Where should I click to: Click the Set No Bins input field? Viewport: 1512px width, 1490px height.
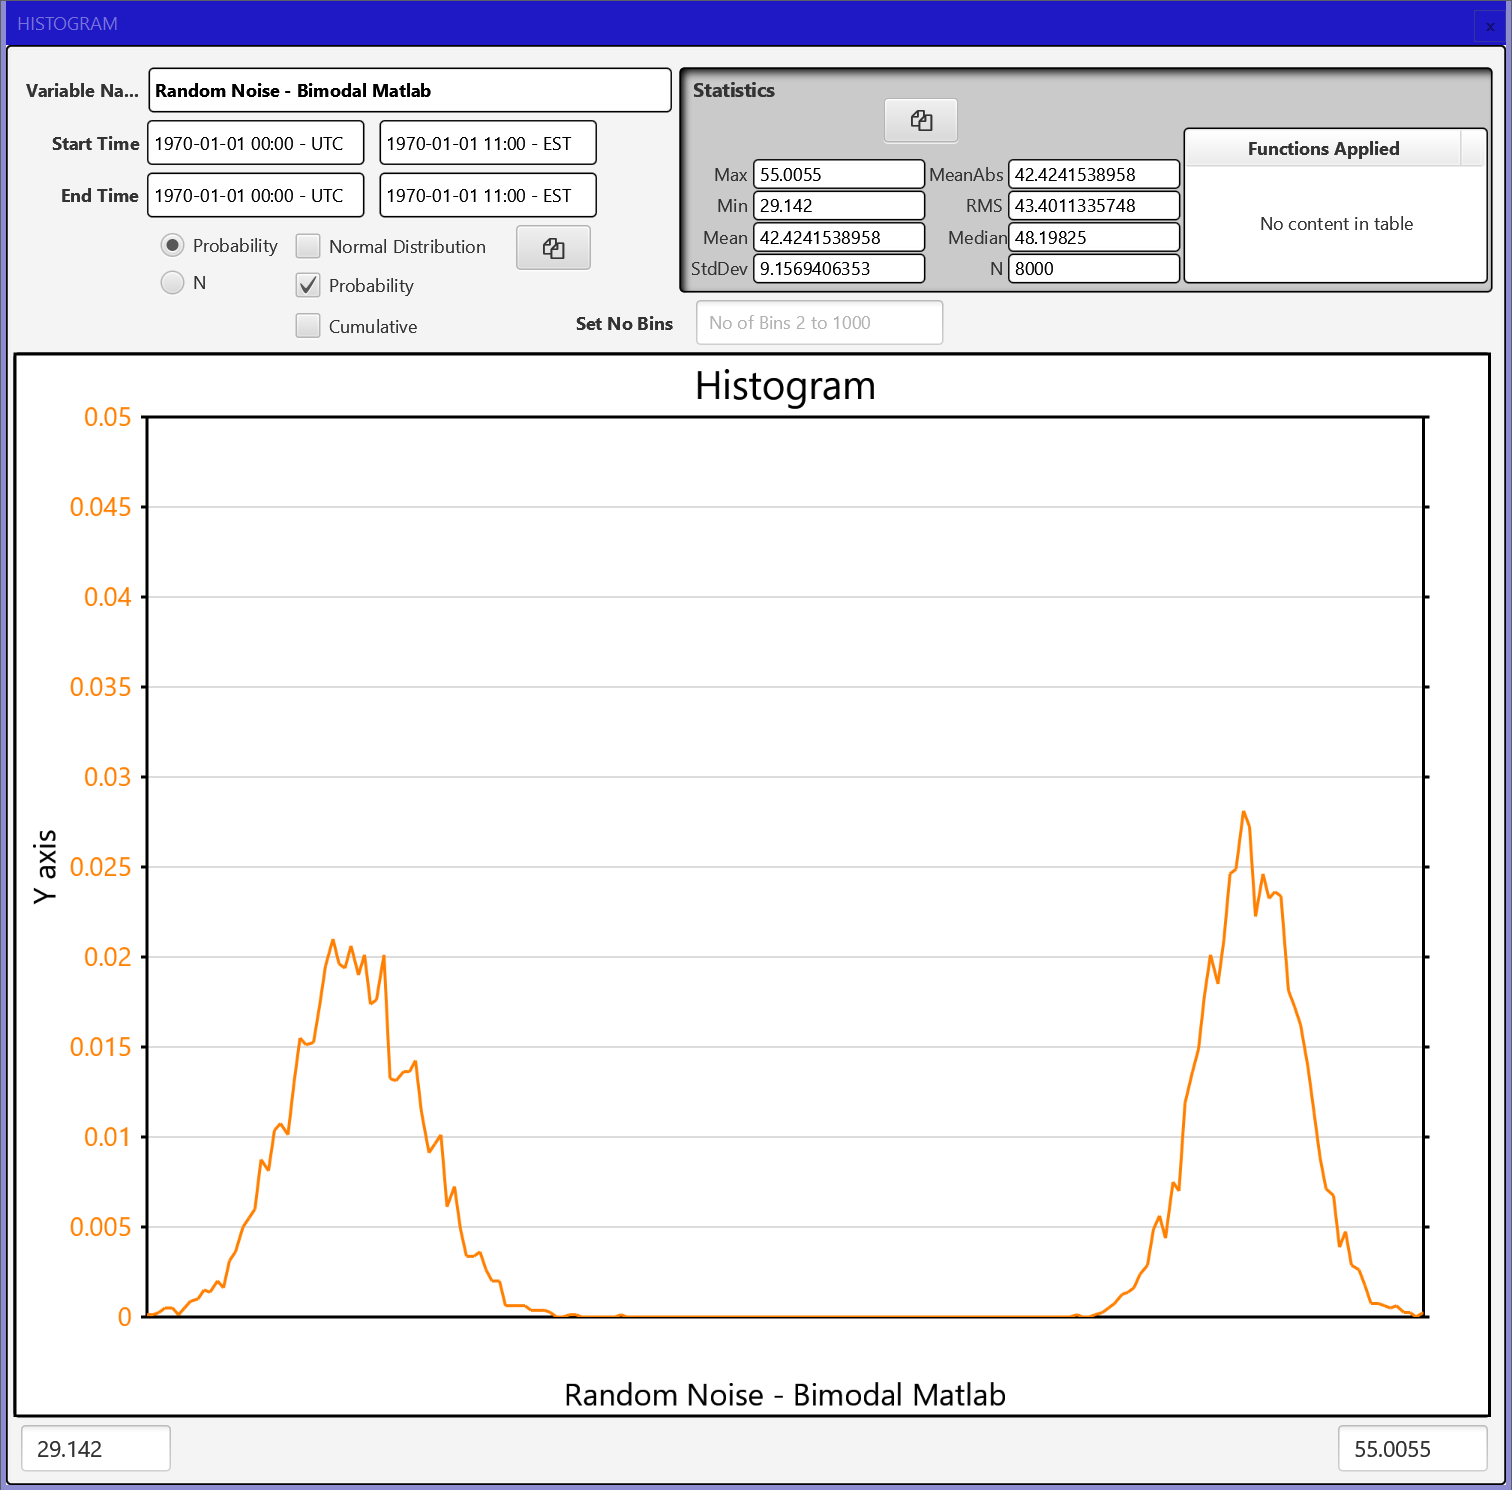[x=818, y=322]
